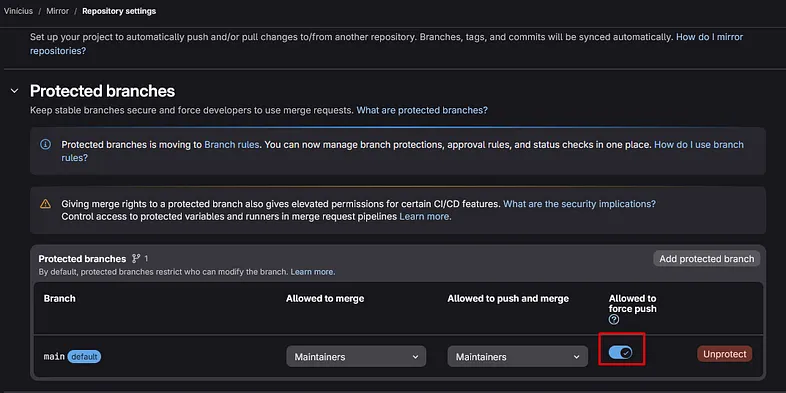The width and height of the screenshot is (786, 393).
Task: Click the Allowed to force push header
Action: click(x=632, y=304)
